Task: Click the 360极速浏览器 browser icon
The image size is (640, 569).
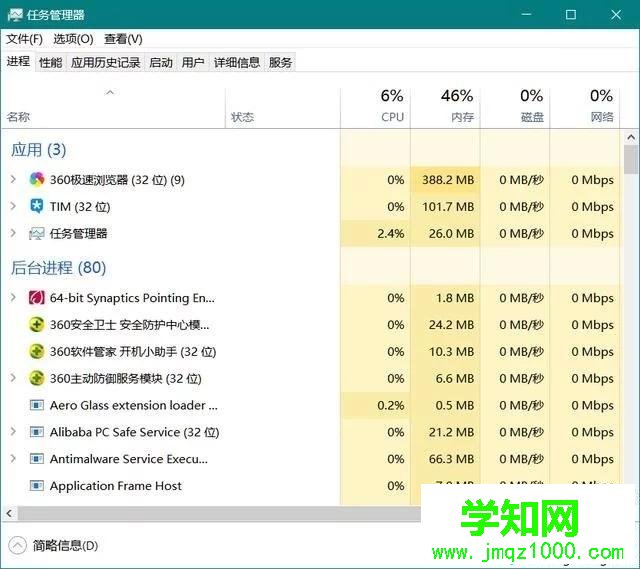Action: (x=37, y=180)
